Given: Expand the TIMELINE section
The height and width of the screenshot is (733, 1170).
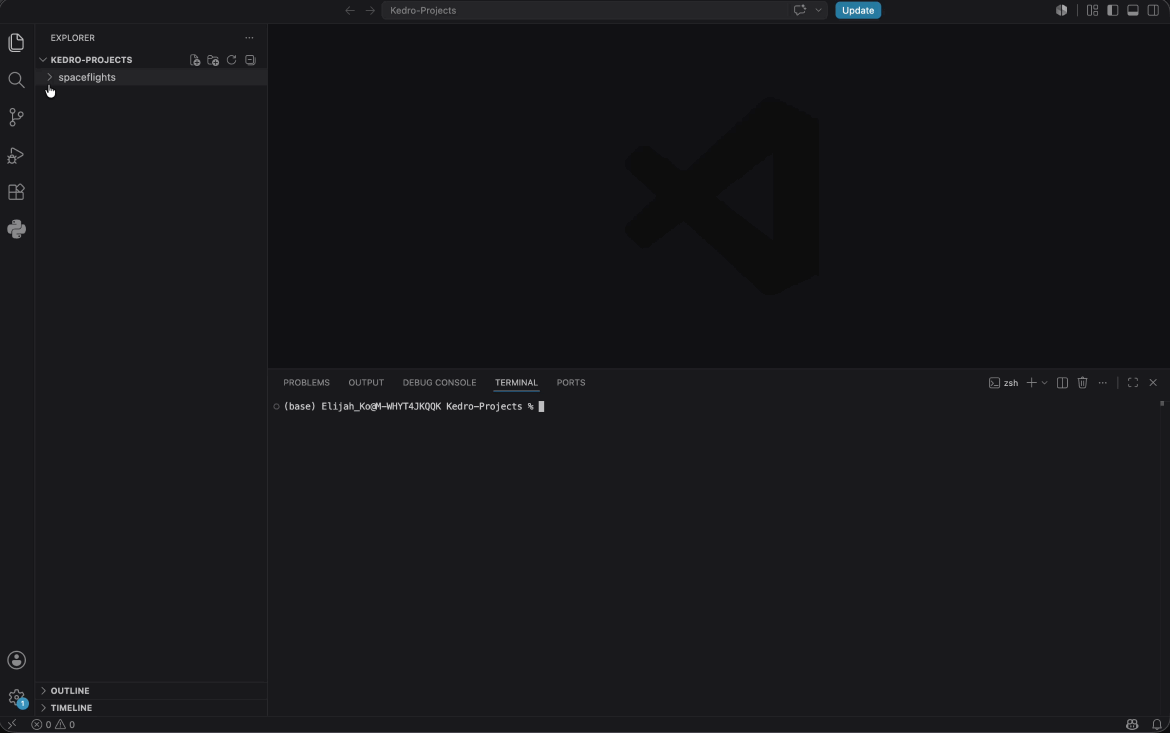Looking at the screenshot, I should [151, 708].
